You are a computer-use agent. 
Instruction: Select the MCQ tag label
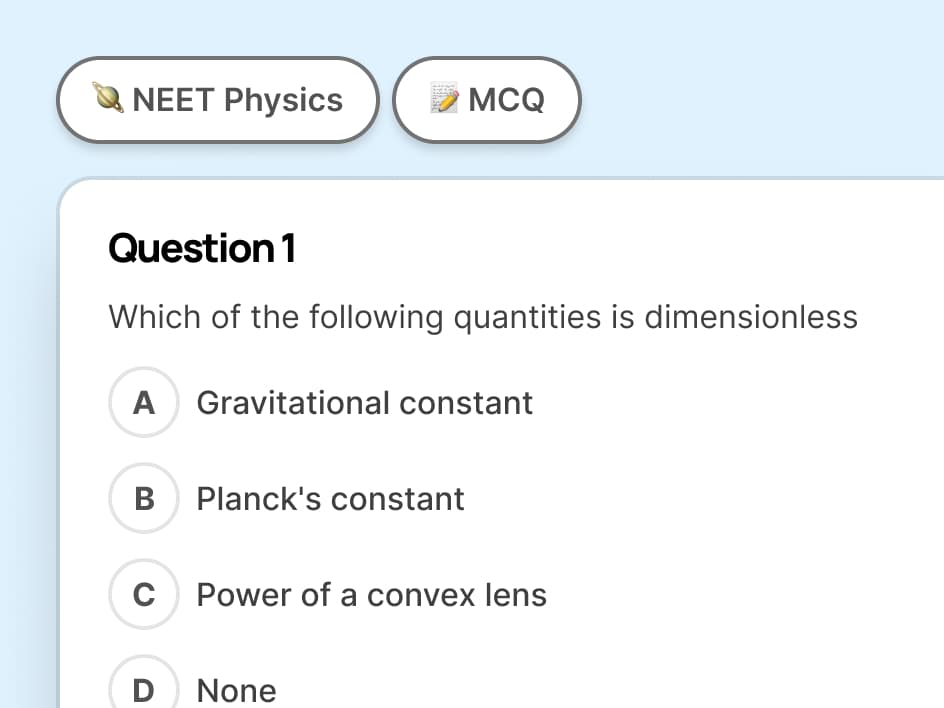[x=487, y=100]
